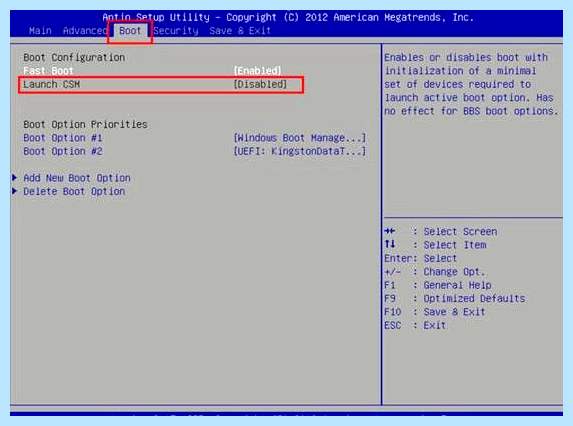Image resolution: width=573 pixels, height=426 pixels.
Task: Expand Delete Boot Option submenu
Action: (74, 191)
